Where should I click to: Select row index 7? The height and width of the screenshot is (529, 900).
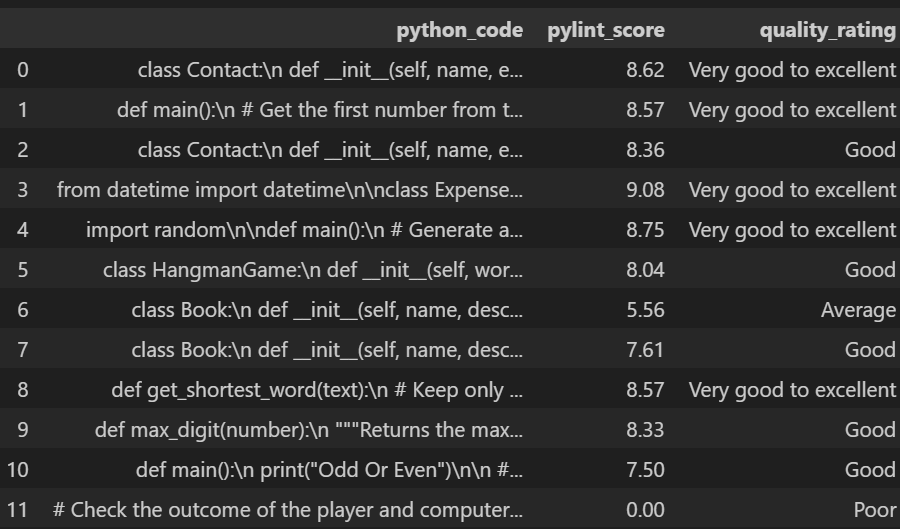[x=22, y=350]
